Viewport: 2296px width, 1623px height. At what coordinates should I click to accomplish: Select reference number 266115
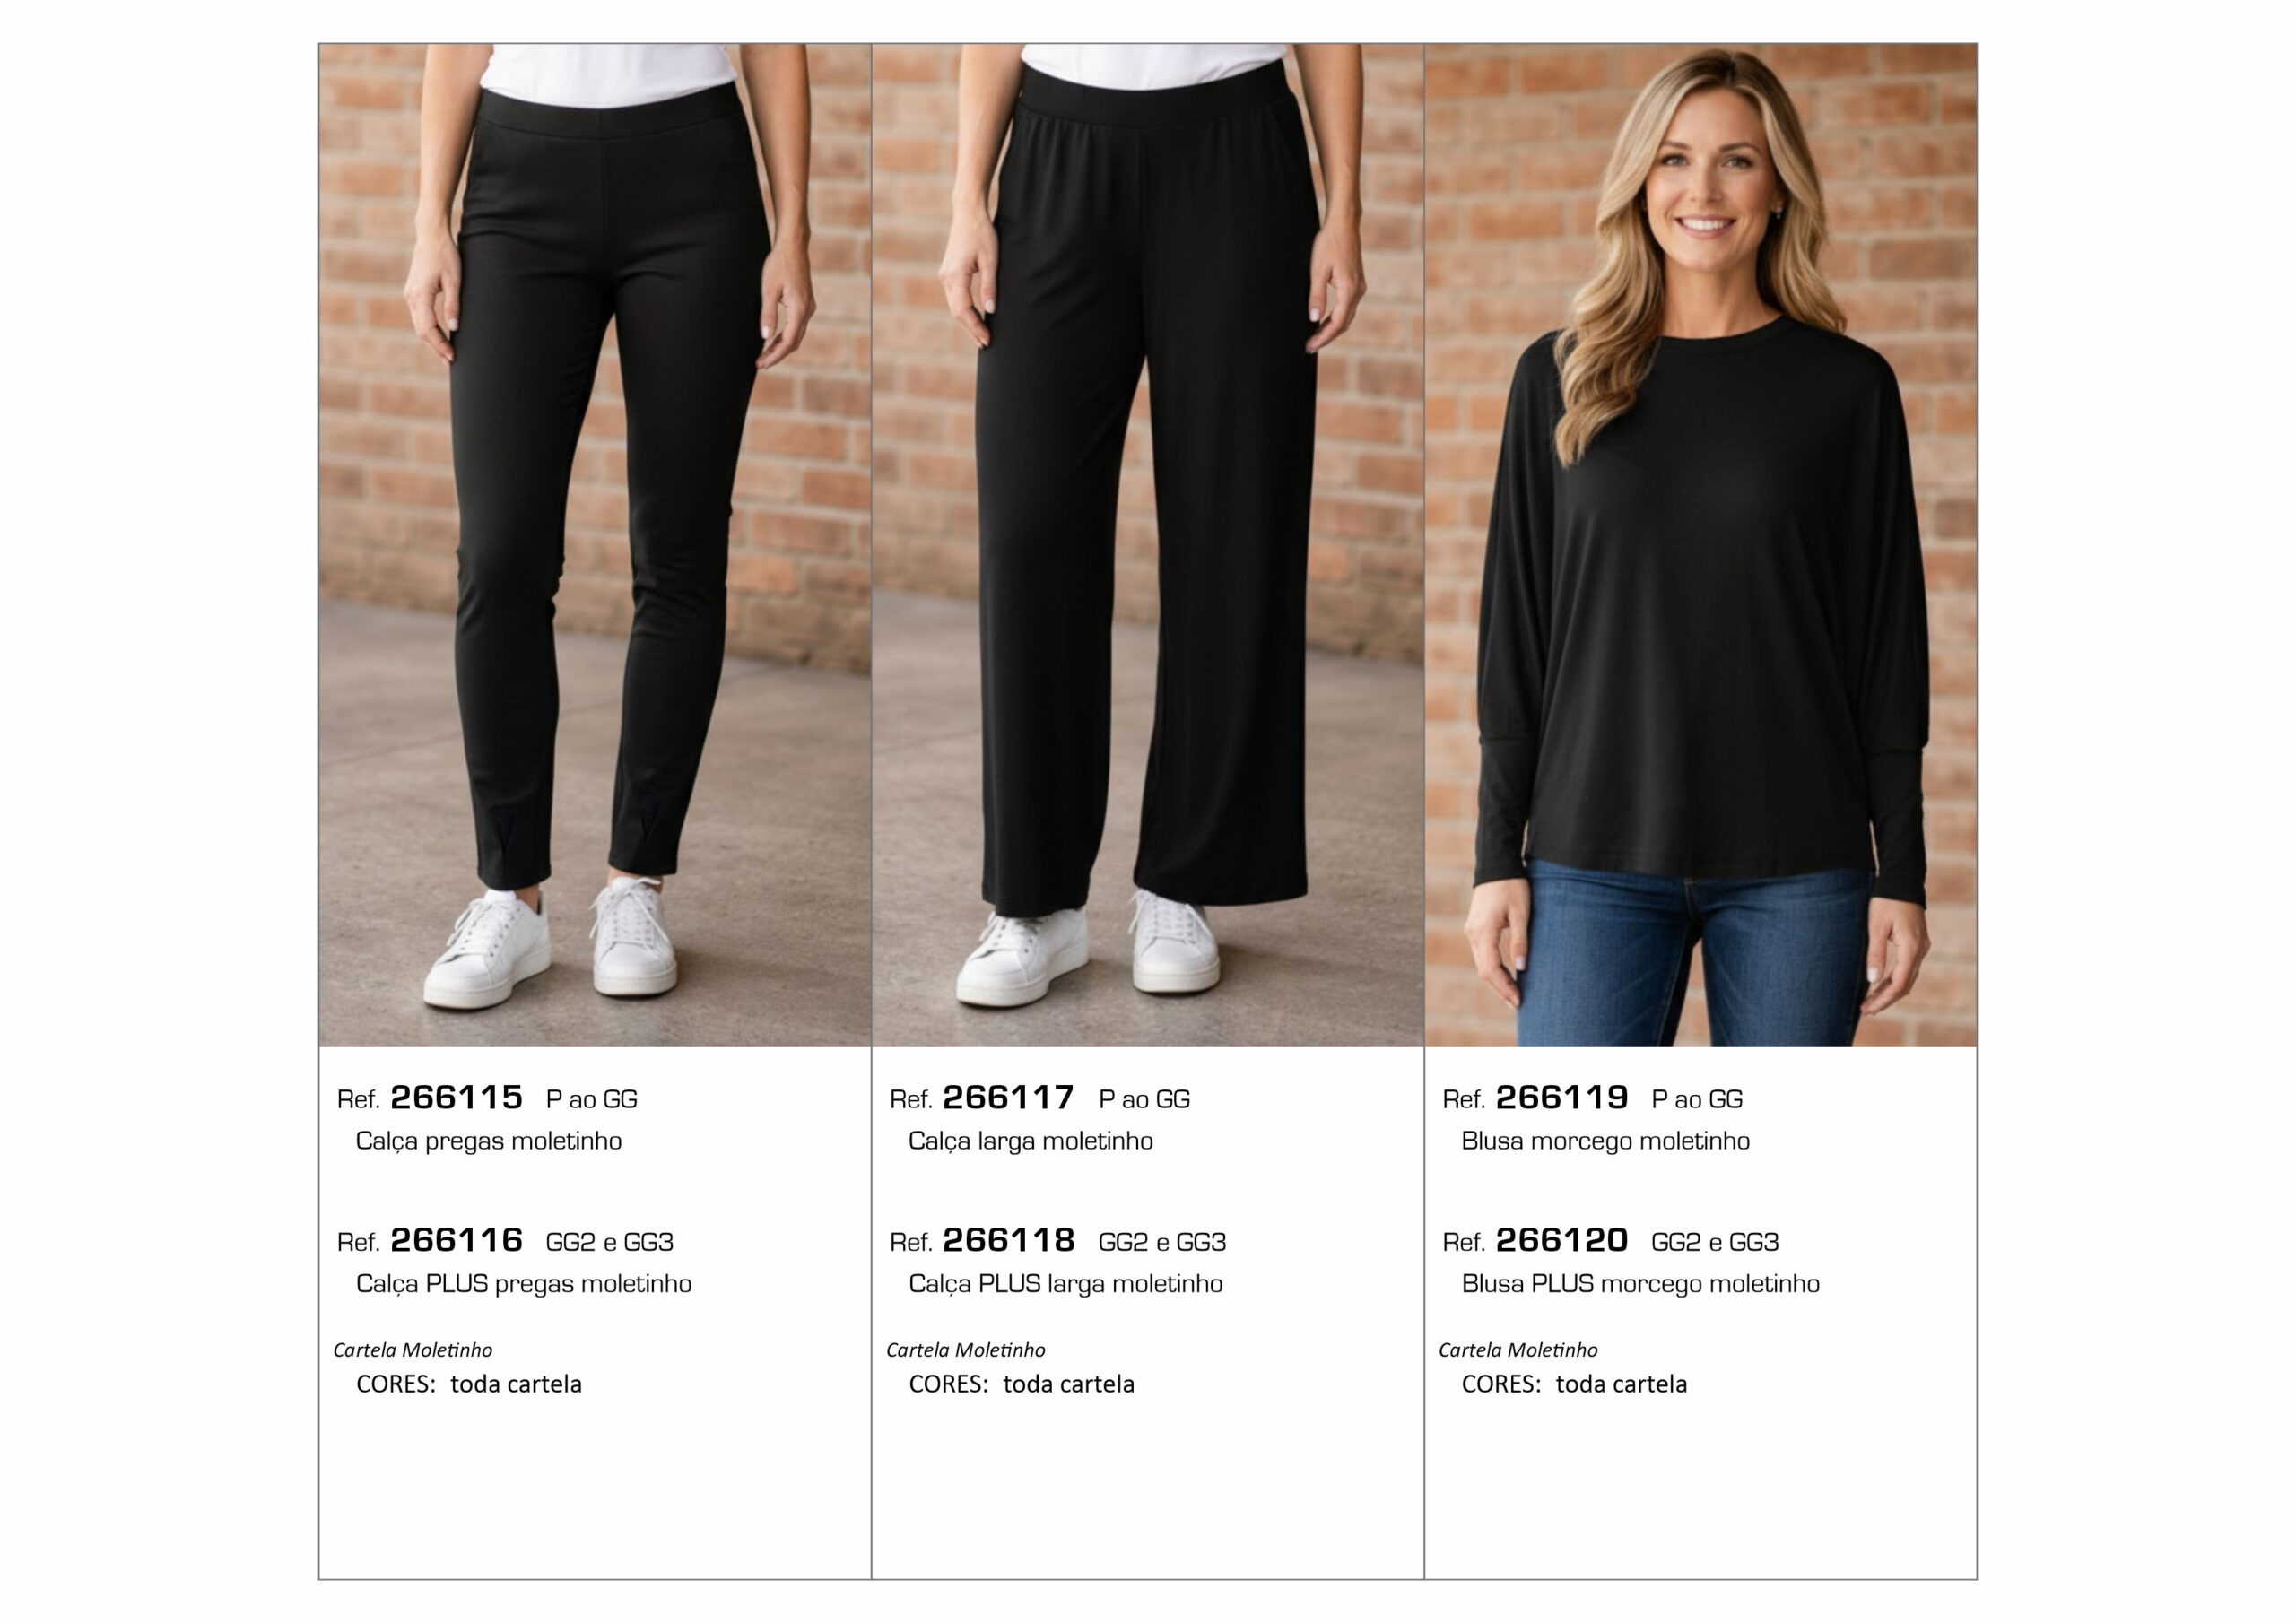coord(457,1097)
